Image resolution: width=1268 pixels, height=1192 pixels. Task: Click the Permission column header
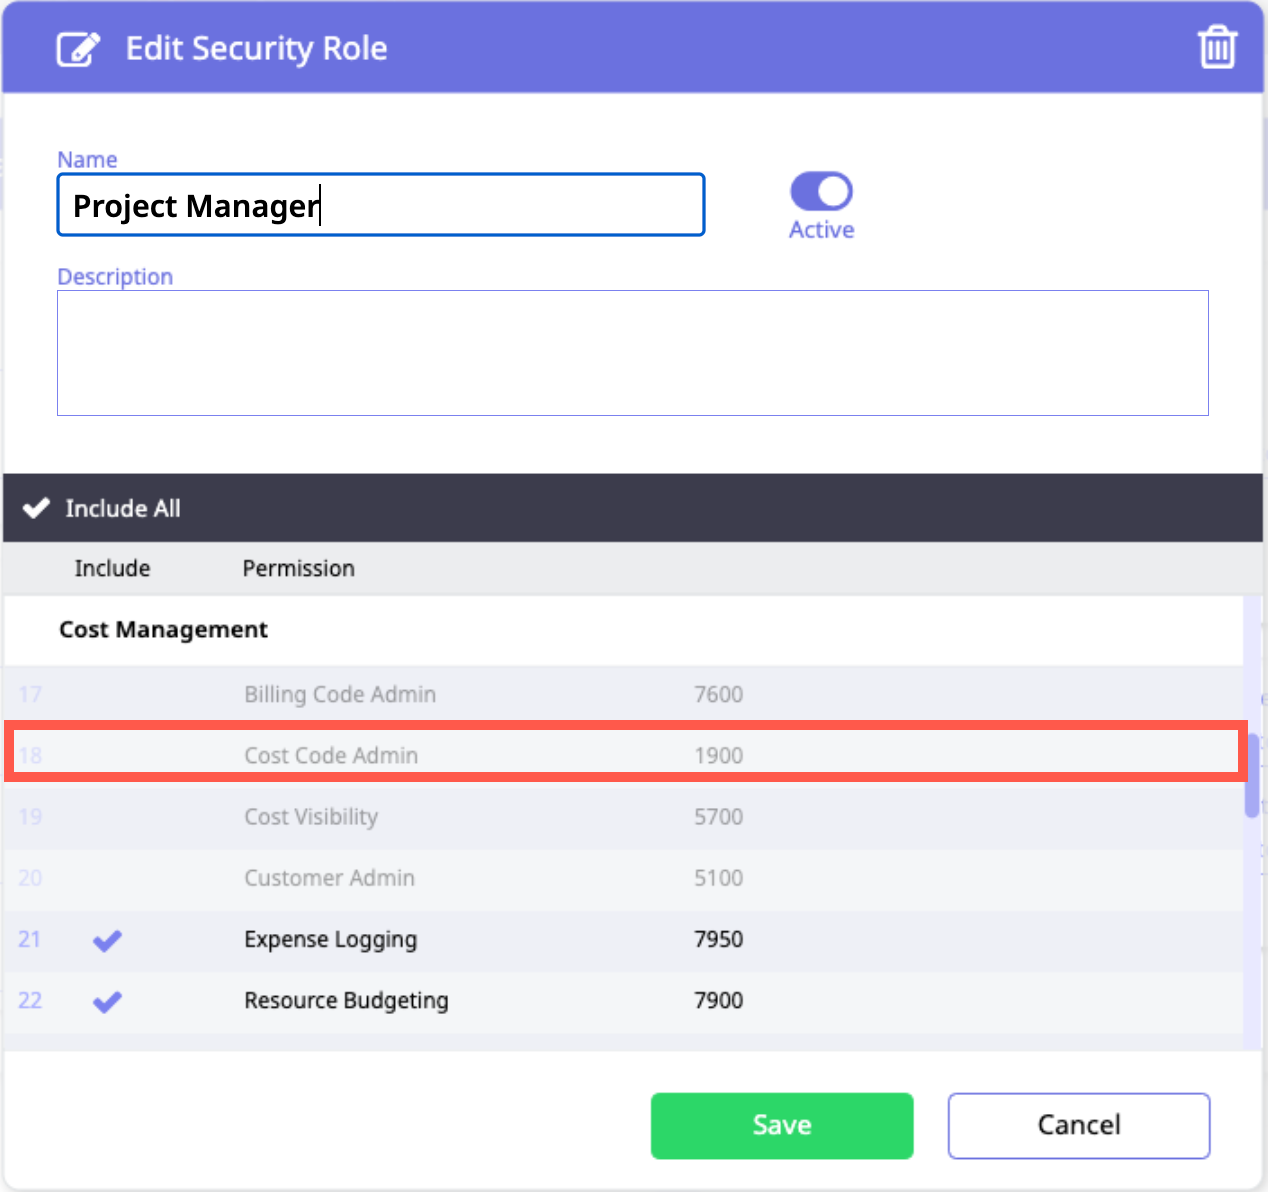click(298, 568)
